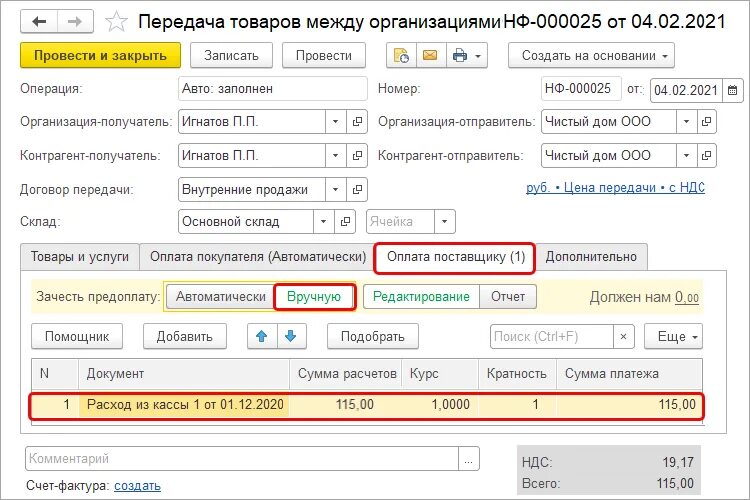Open Помощник button
This screenshot has height=500, width=750.
coord(77,336)
